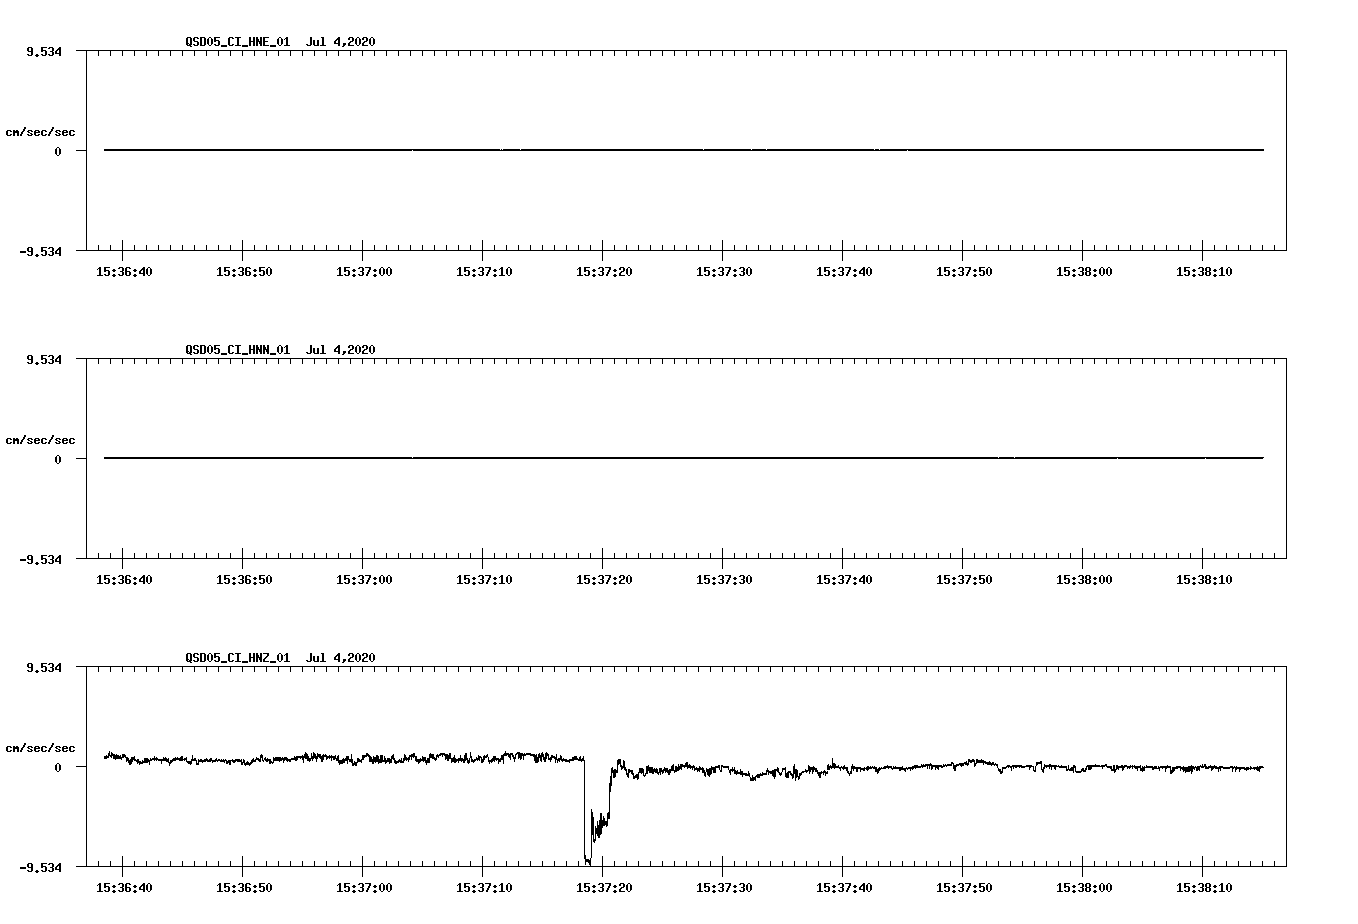This screenshot has width=1358, height=924.
Task: Select the 15:37:10 tick label on HNN chart
Action: [484, 580]
